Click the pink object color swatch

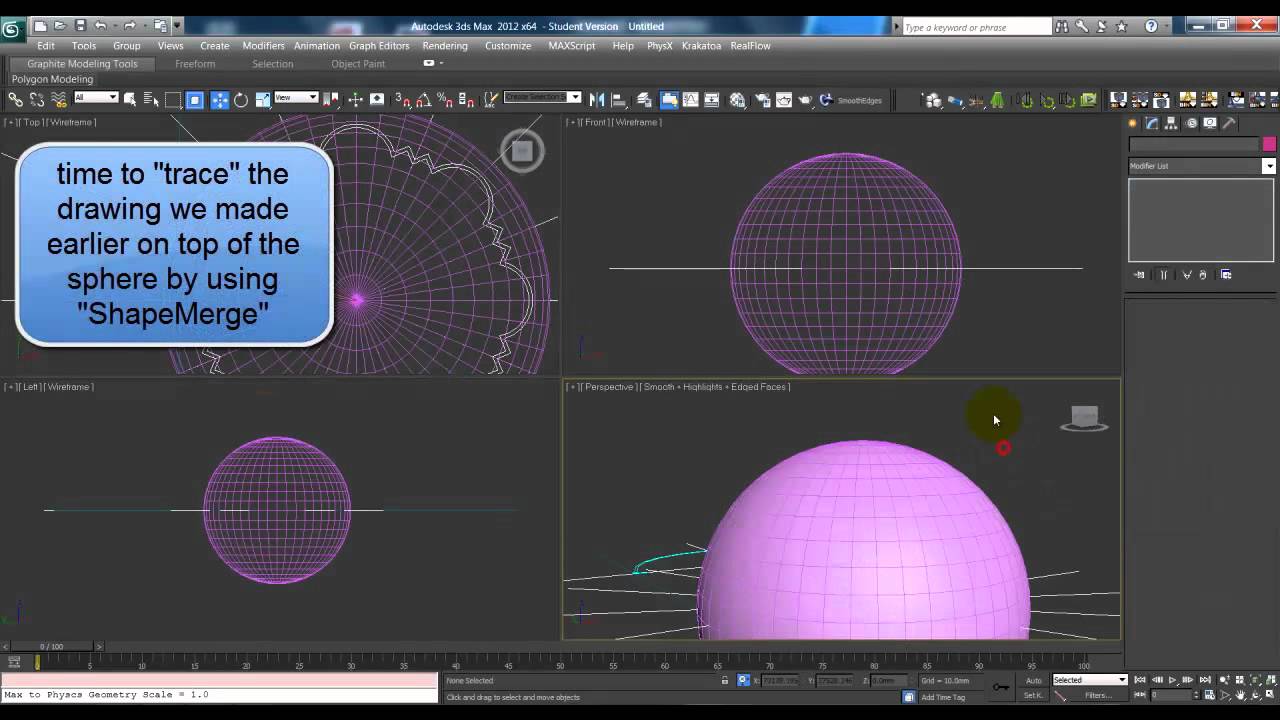[x=1269, y=144]
